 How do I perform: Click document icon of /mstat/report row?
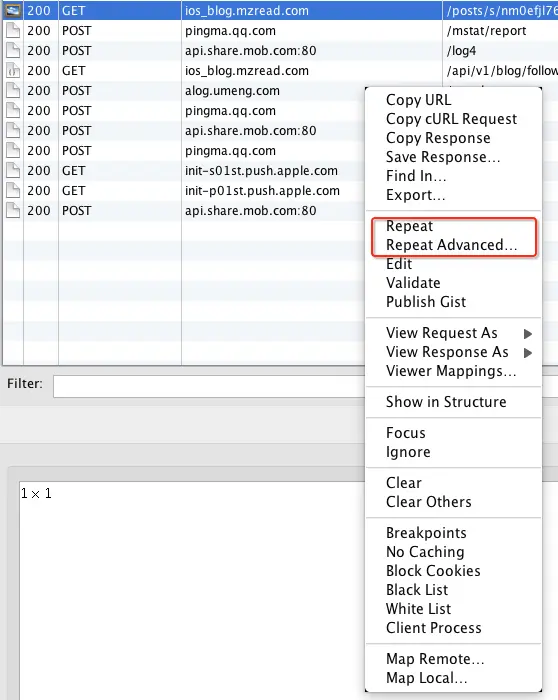coord(13,30)
